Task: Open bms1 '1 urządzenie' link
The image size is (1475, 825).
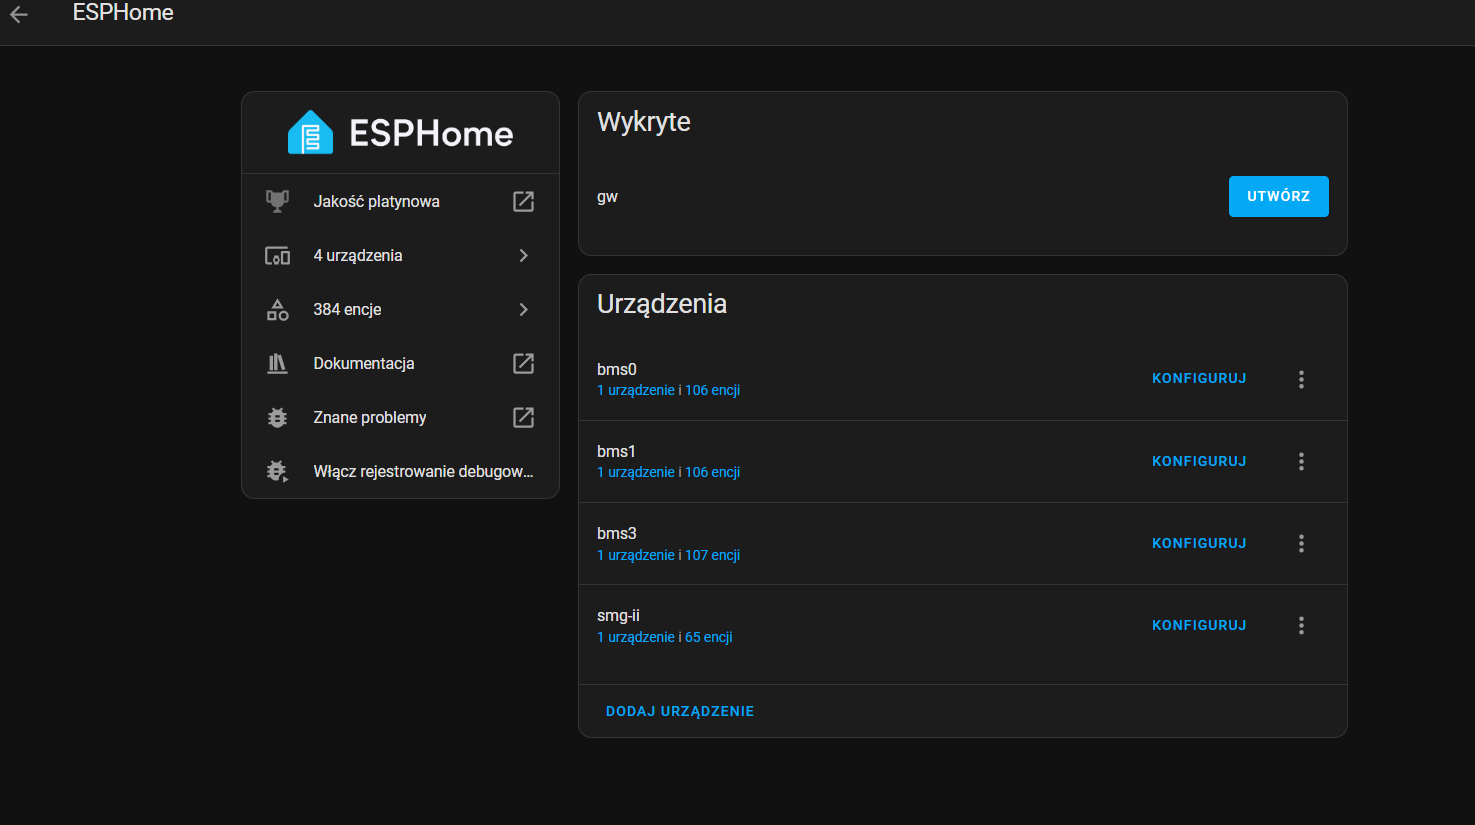Action: click(x=636, y=472)
